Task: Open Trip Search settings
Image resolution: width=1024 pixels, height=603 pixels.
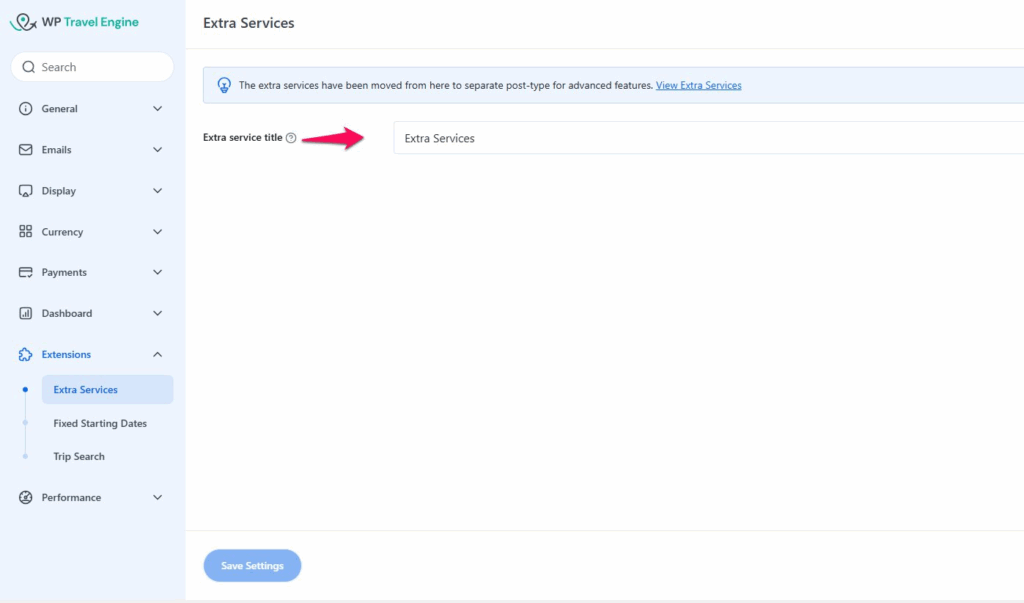Action: [79, 456]
